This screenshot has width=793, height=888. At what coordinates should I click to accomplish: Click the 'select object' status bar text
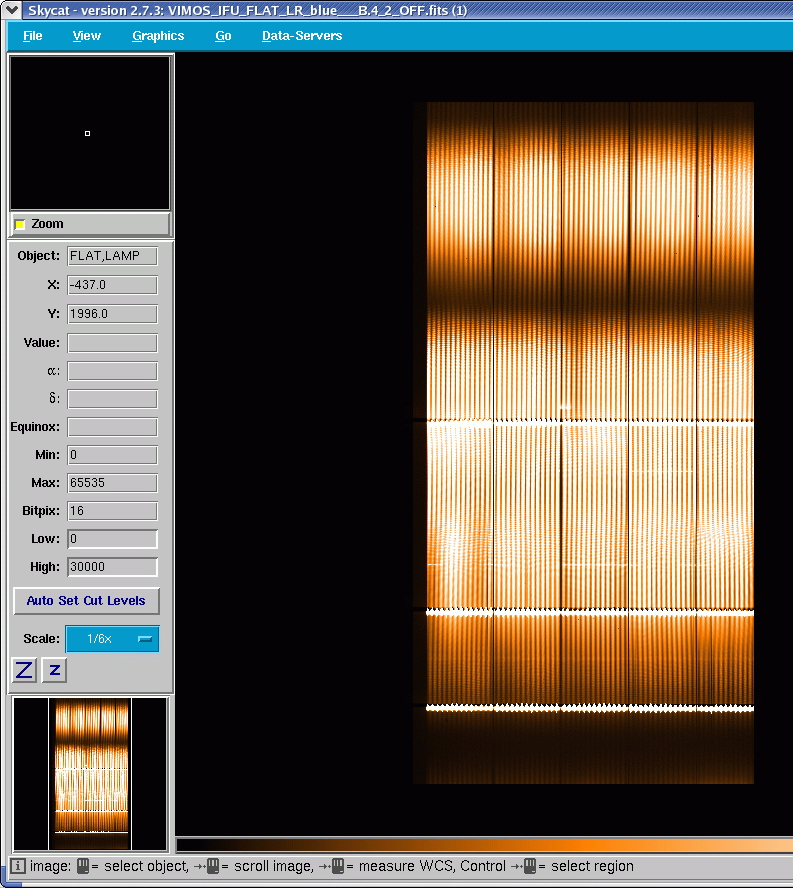pos(146,866)
